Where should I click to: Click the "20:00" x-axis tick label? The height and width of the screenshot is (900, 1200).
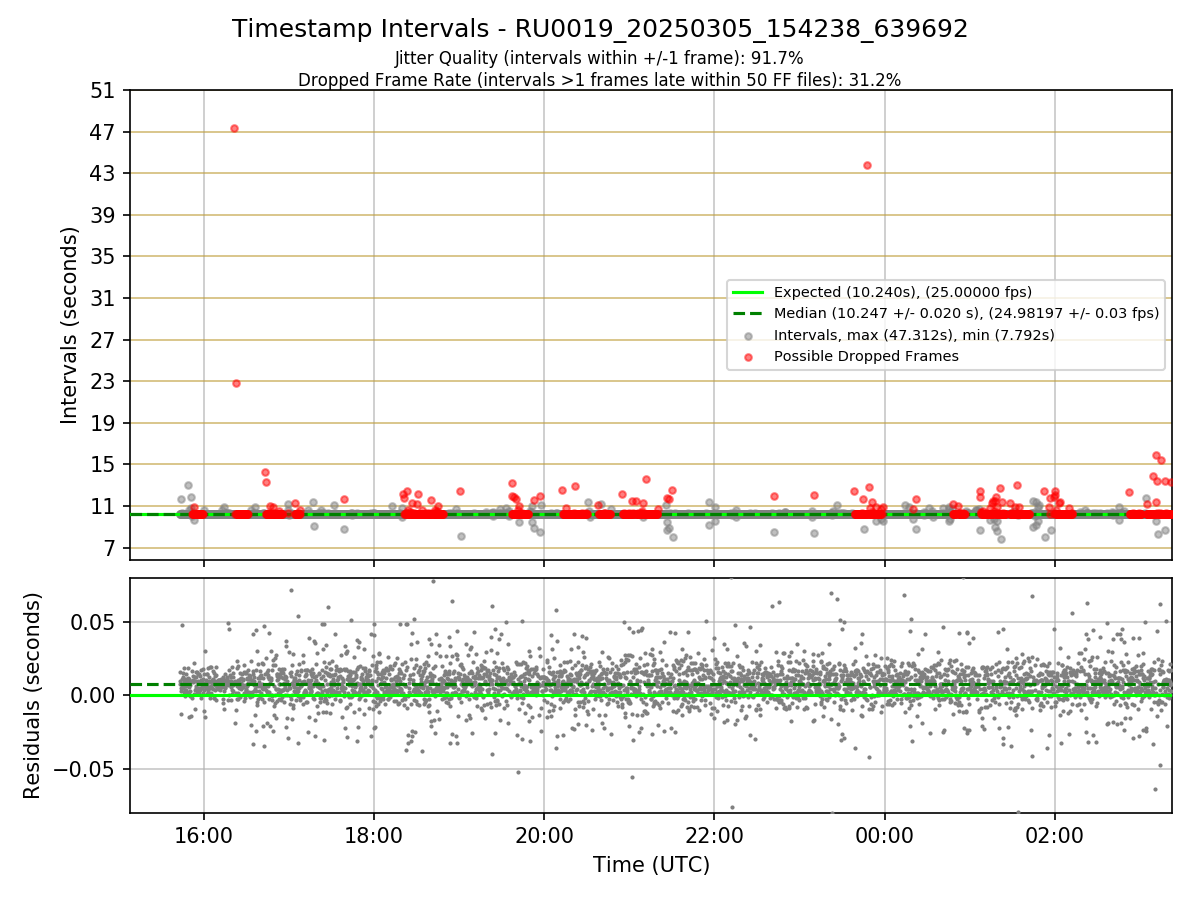[544, 835]
